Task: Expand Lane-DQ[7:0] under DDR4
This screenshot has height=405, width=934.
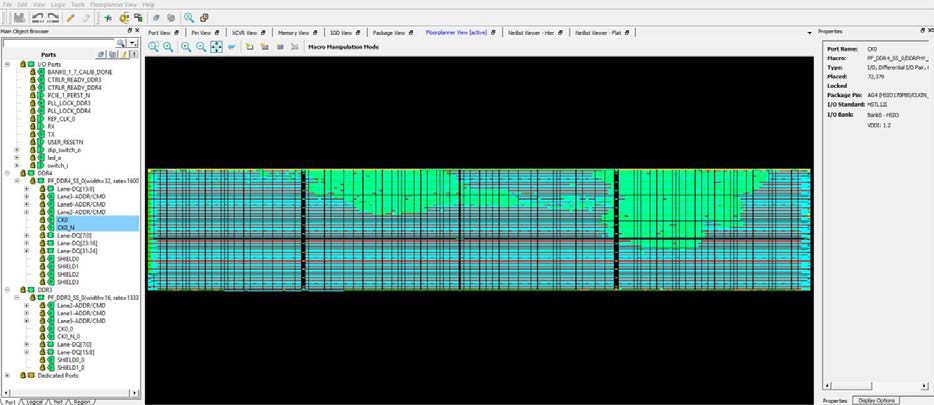Action: click(x=27, y=235)
